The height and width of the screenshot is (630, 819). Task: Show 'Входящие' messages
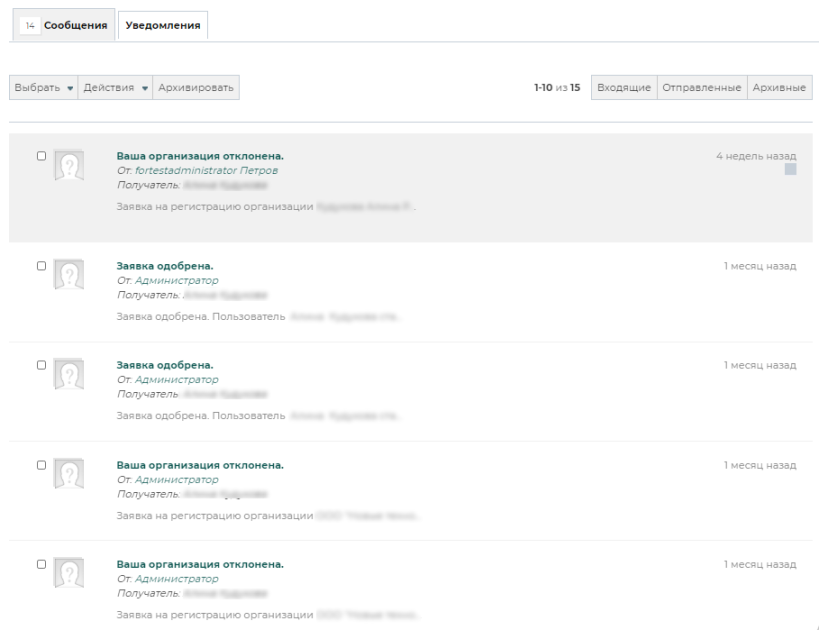coord(623,88)
